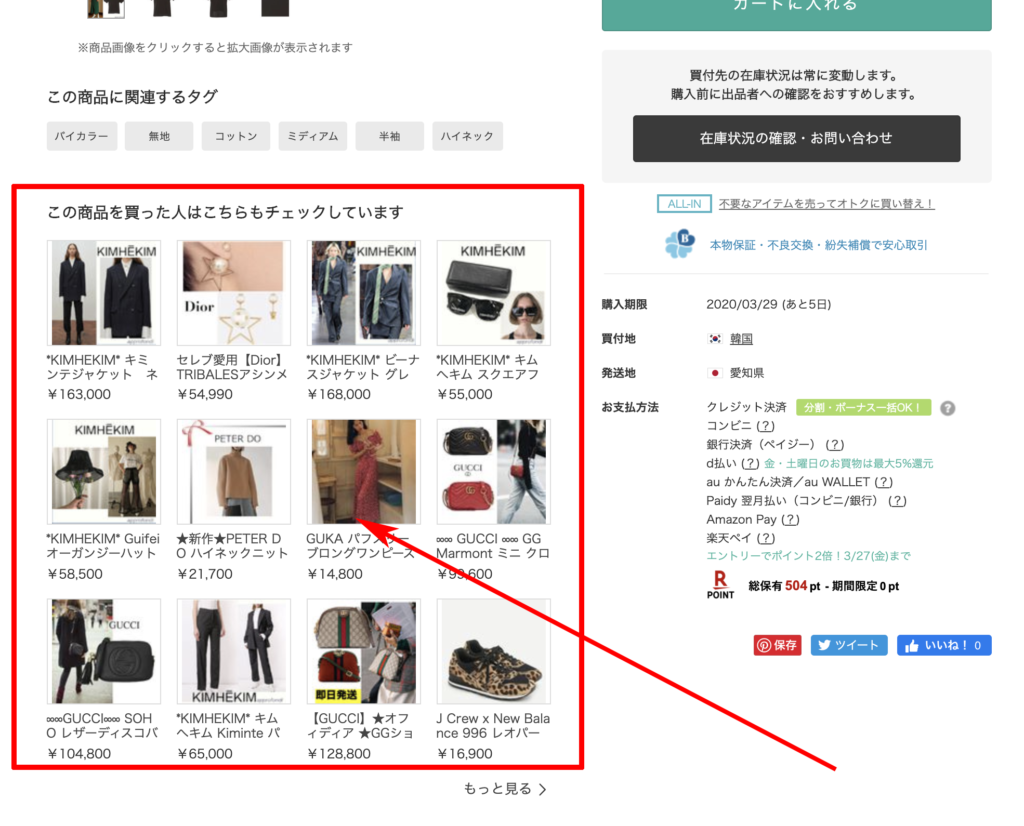Open PETER DO high-neck knit thumbnail

pos(234,471)
